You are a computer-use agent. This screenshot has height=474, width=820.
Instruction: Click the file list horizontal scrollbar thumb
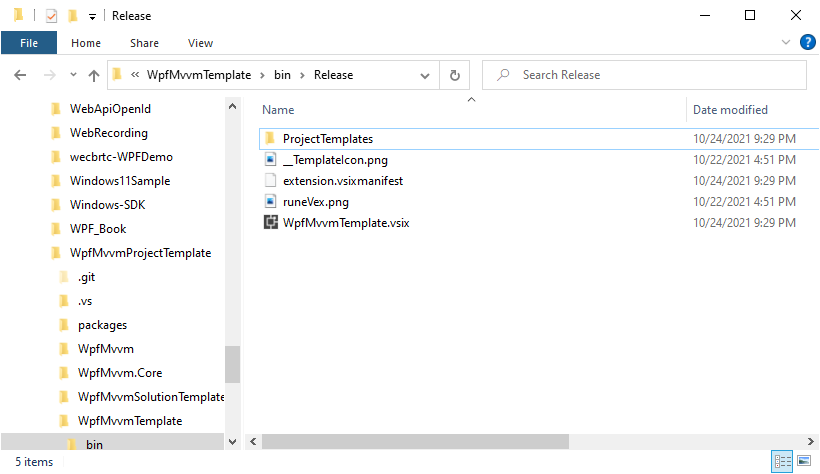[415, 442]
